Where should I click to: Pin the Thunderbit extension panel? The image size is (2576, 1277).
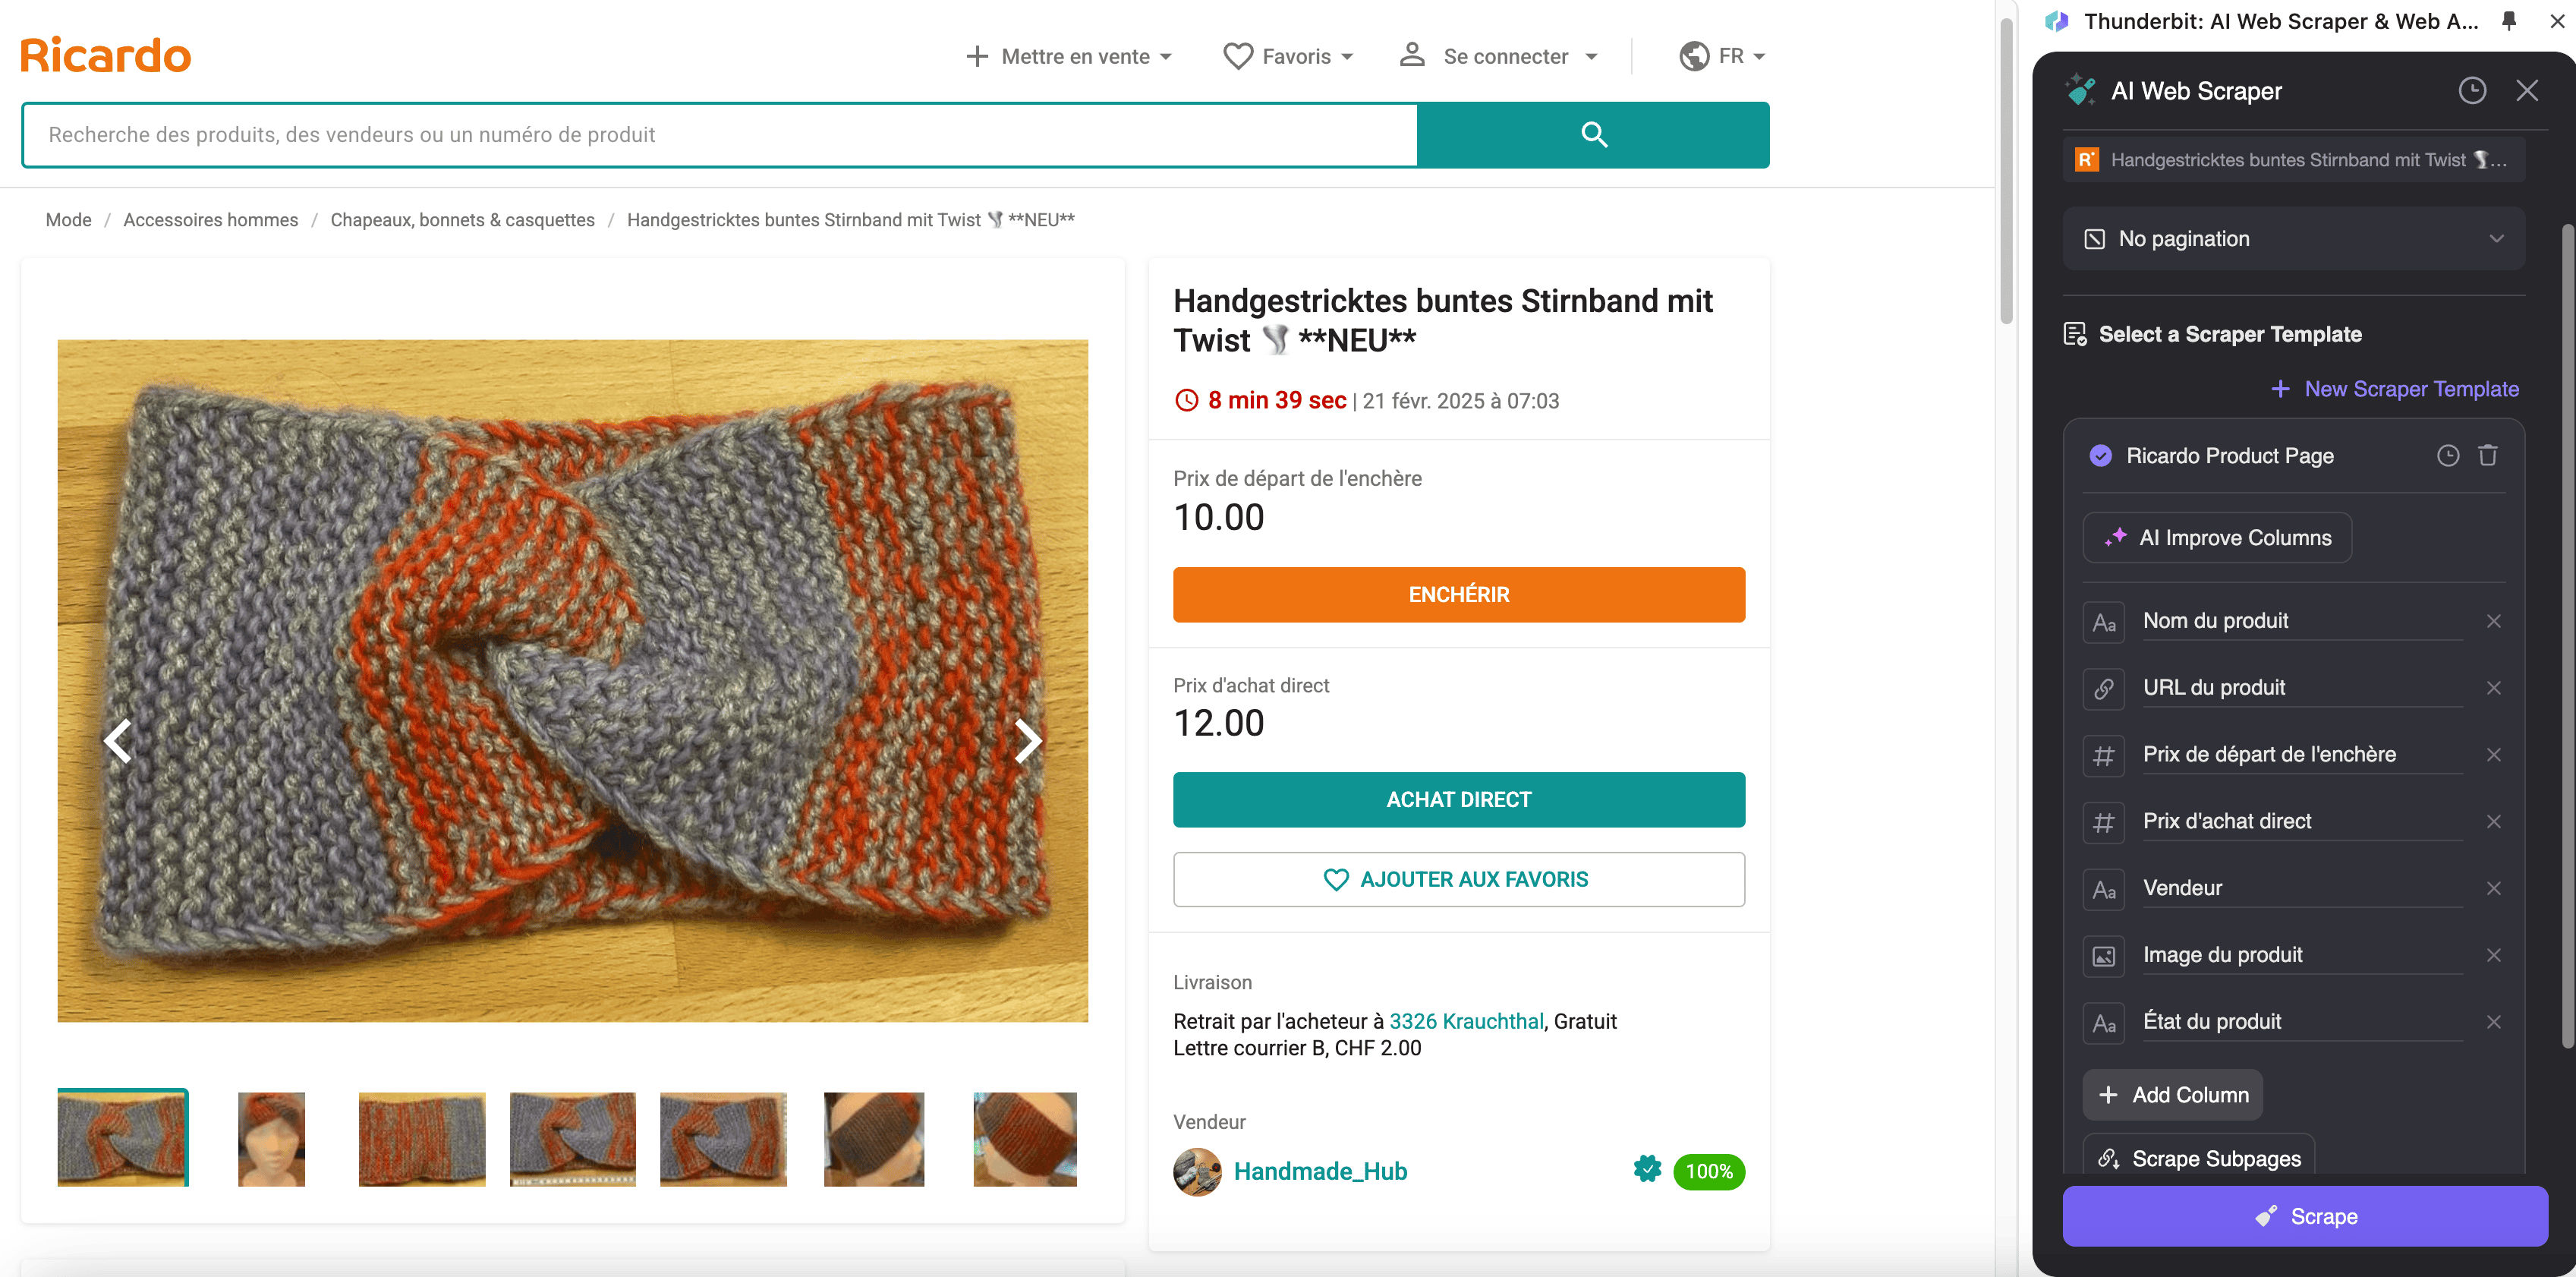2508,21
